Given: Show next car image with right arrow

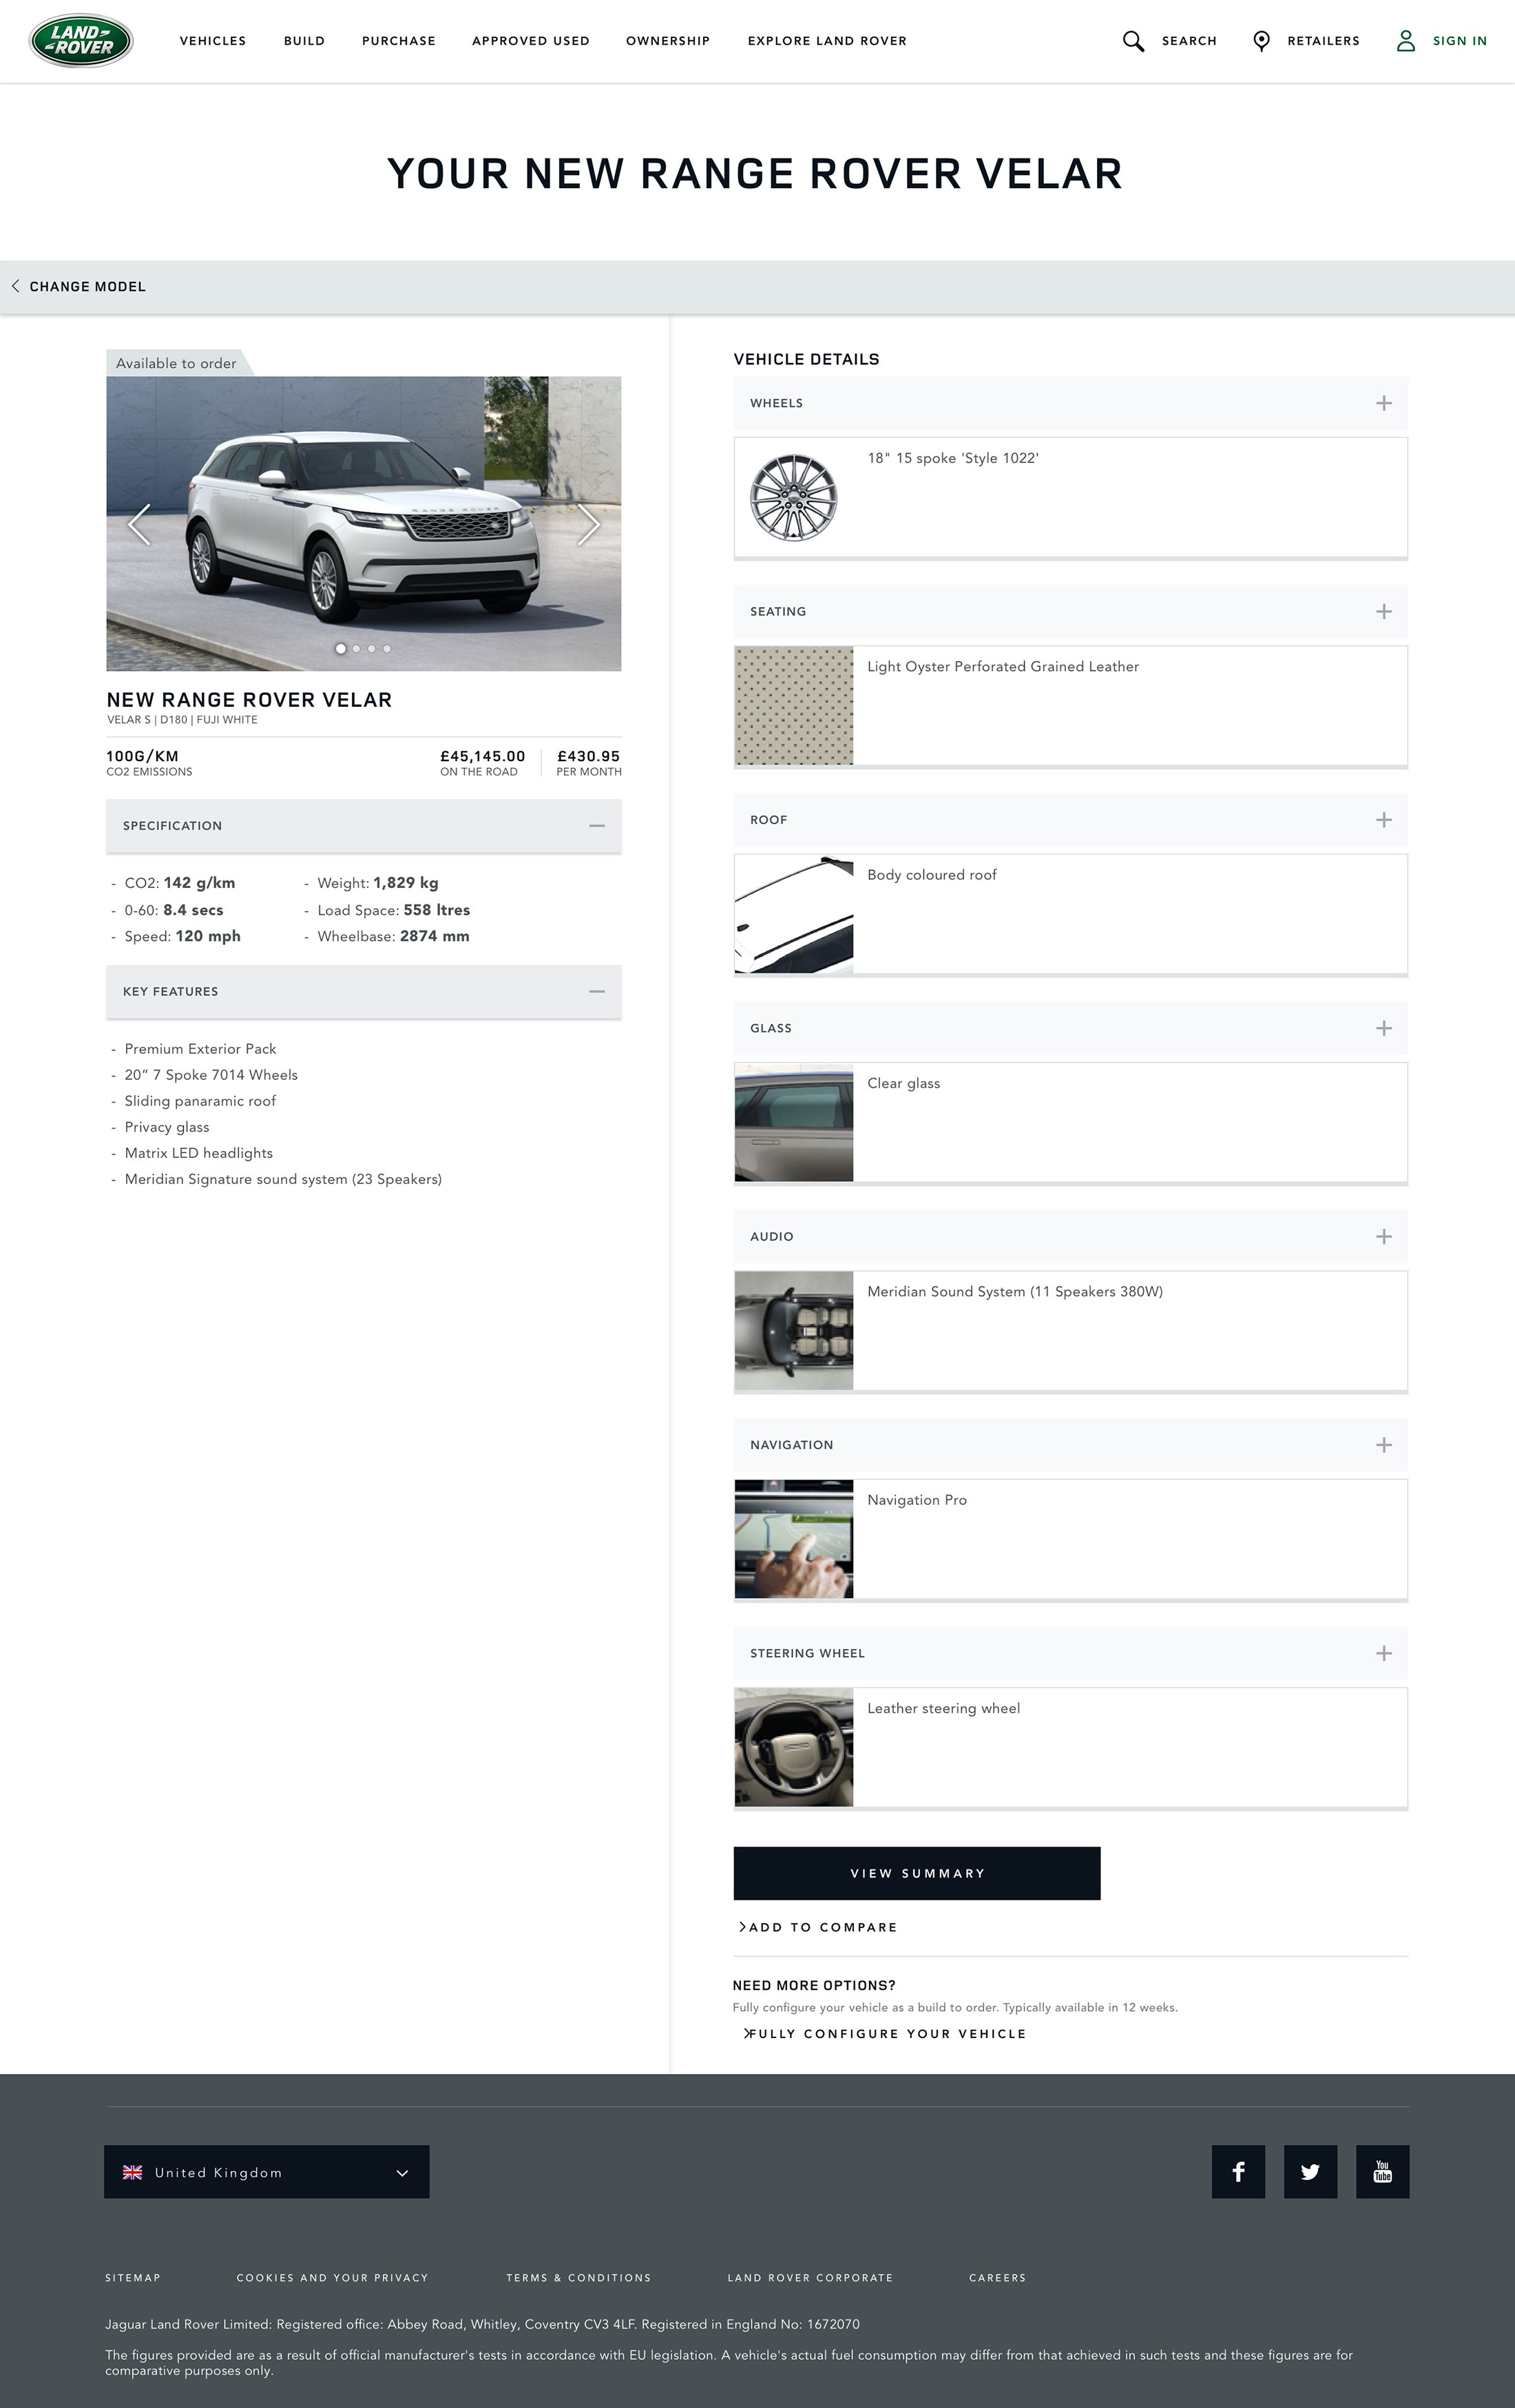Looking at the screenshot, I should tap(588, 525).
